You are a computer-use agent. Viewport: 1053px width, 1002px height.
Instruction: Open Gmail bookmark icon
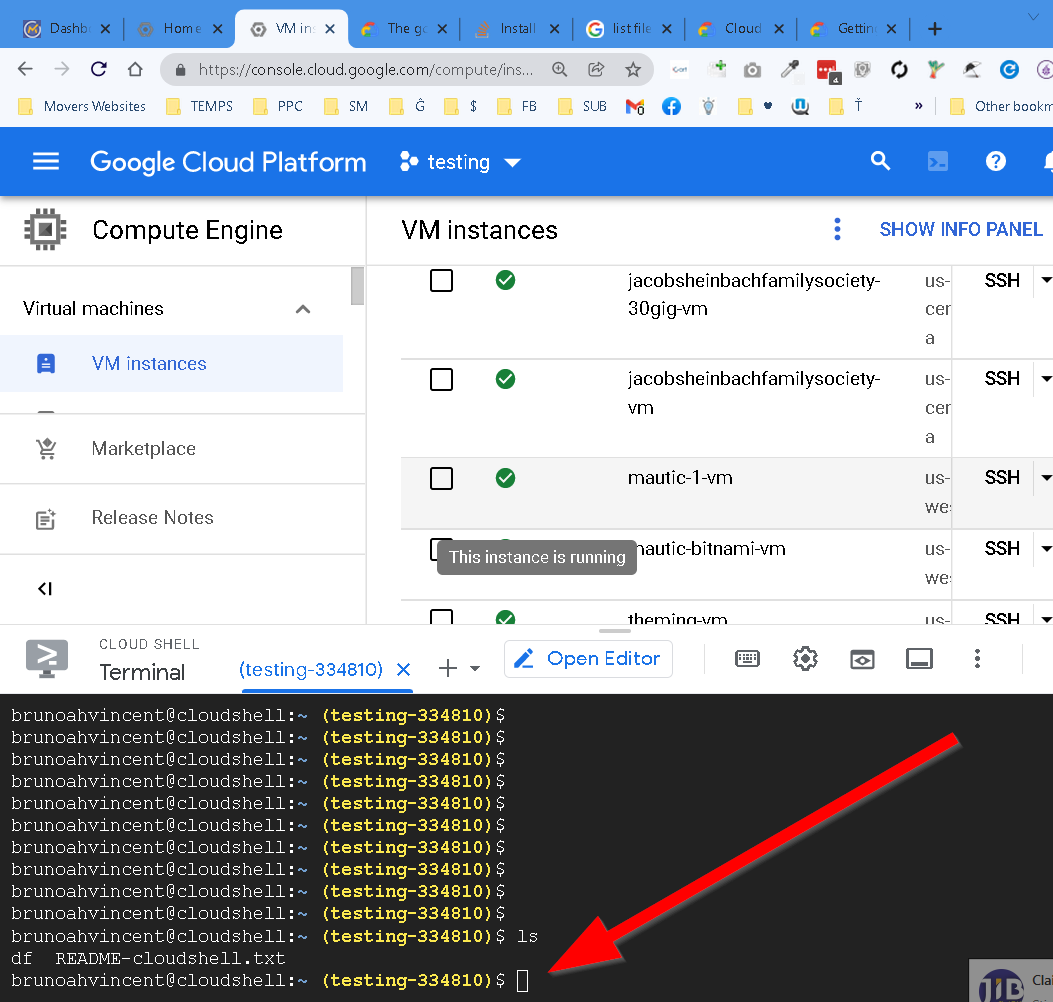[635, 106]
